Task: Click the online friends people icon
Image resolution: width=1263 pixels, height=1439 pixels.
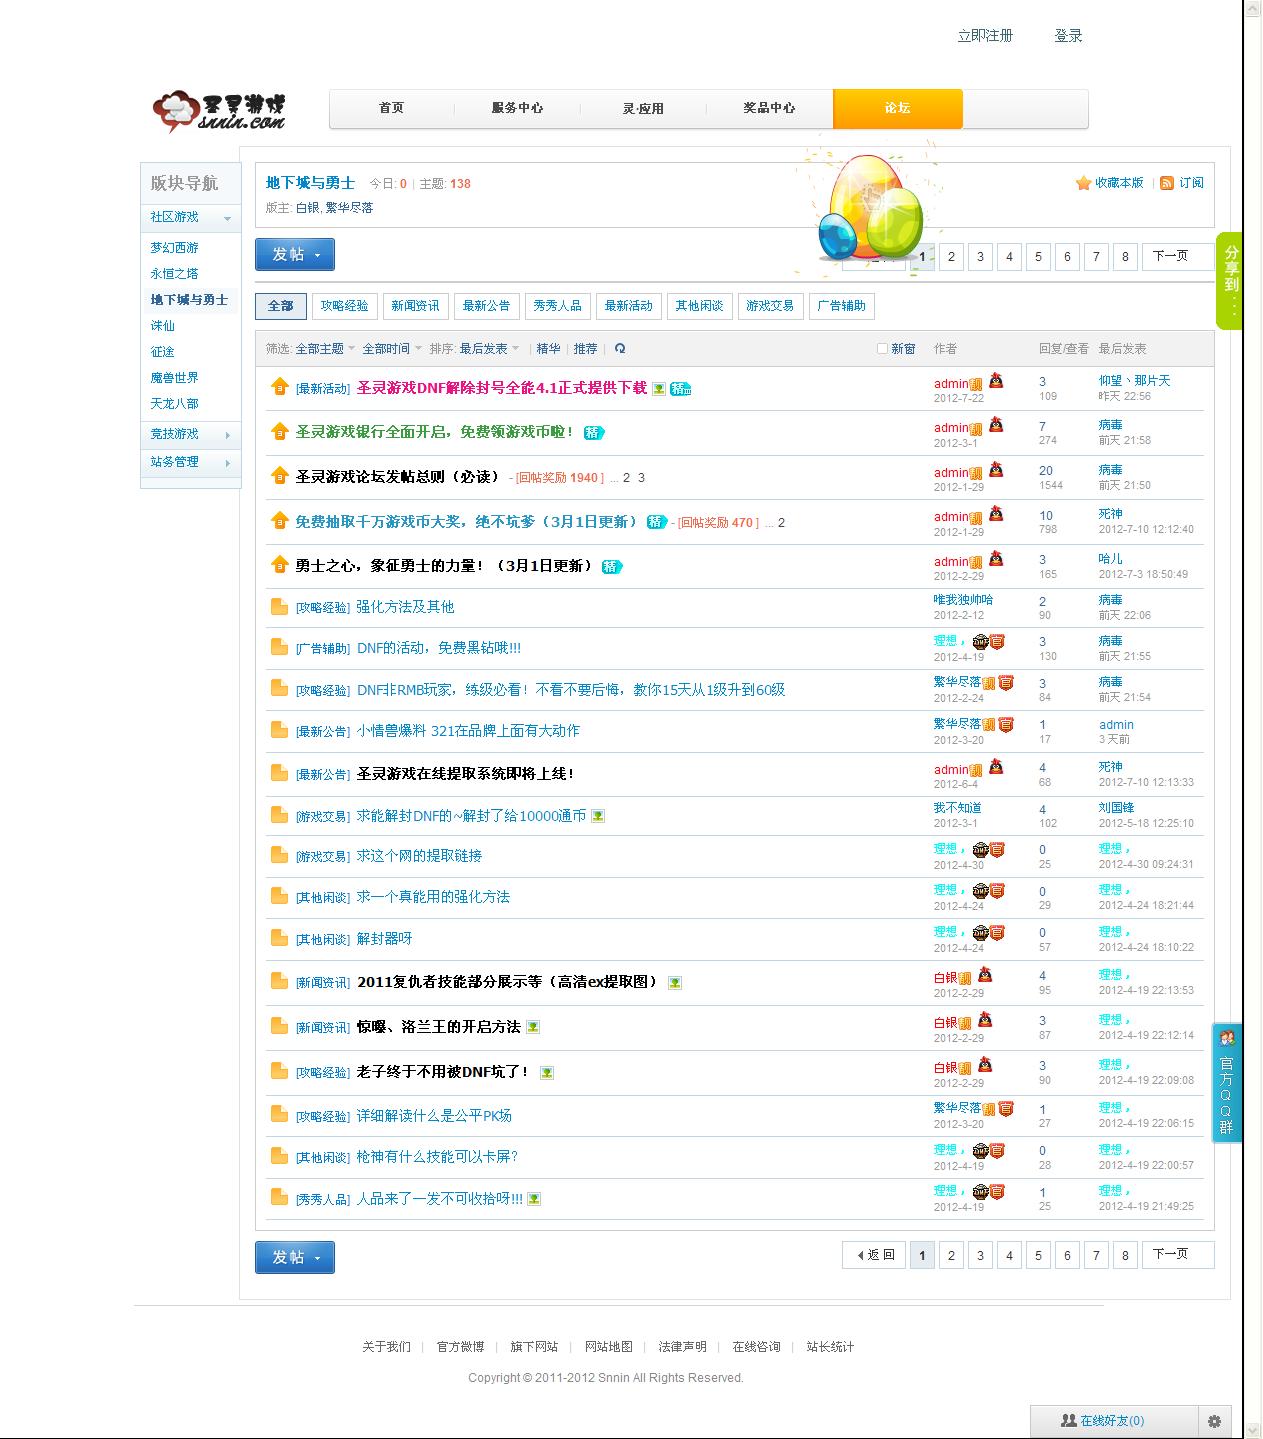Action: [x=1068, y=1421]
